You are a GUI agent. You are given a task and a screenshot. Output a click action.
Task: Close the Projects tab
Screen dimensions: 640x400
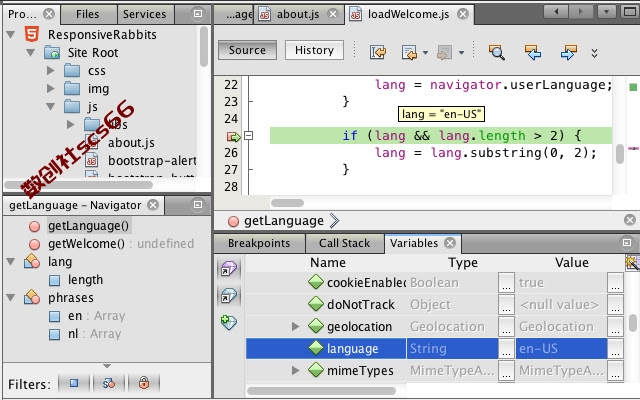(x=49, y=14)
